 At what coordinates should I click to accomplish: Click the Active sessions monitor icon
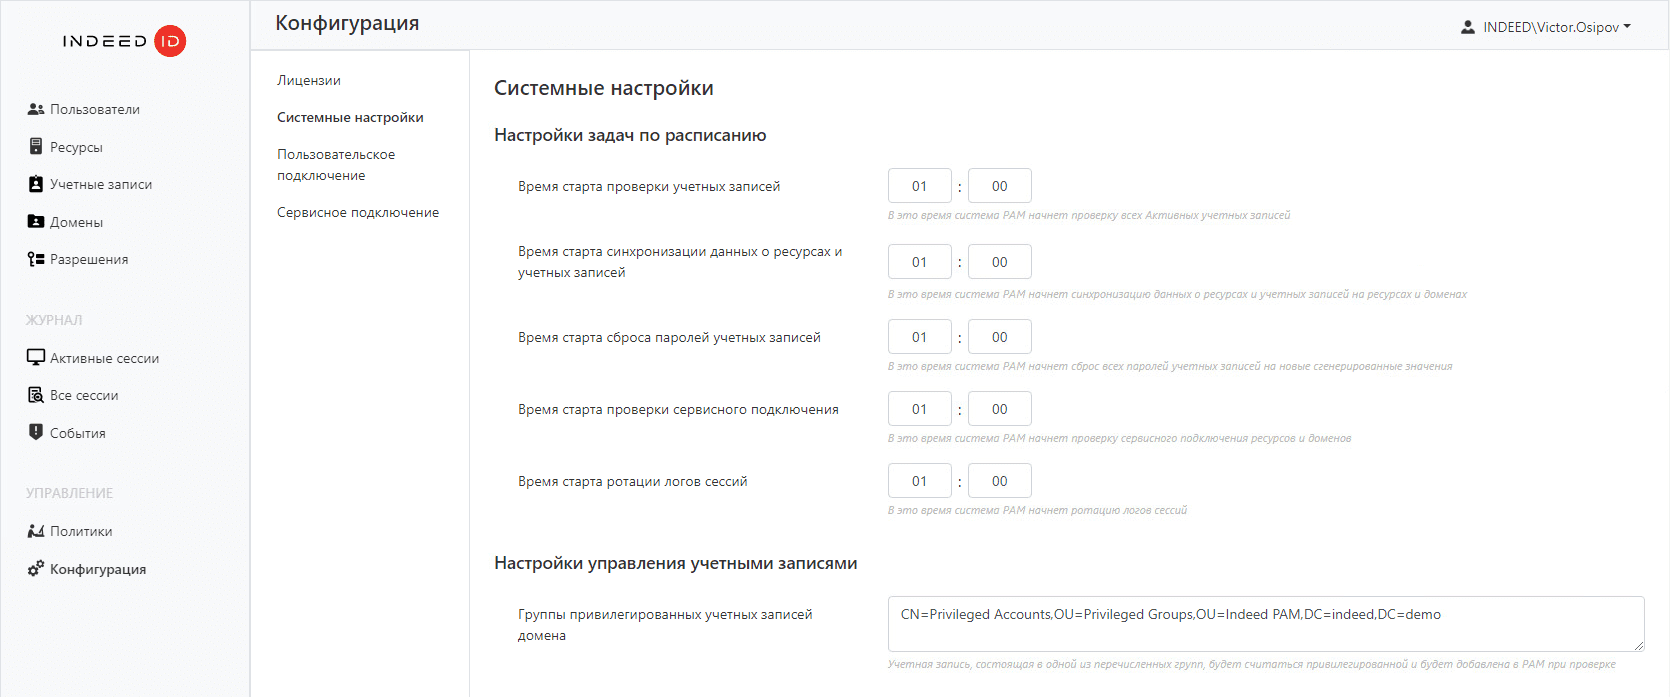(x=36, y=358)
